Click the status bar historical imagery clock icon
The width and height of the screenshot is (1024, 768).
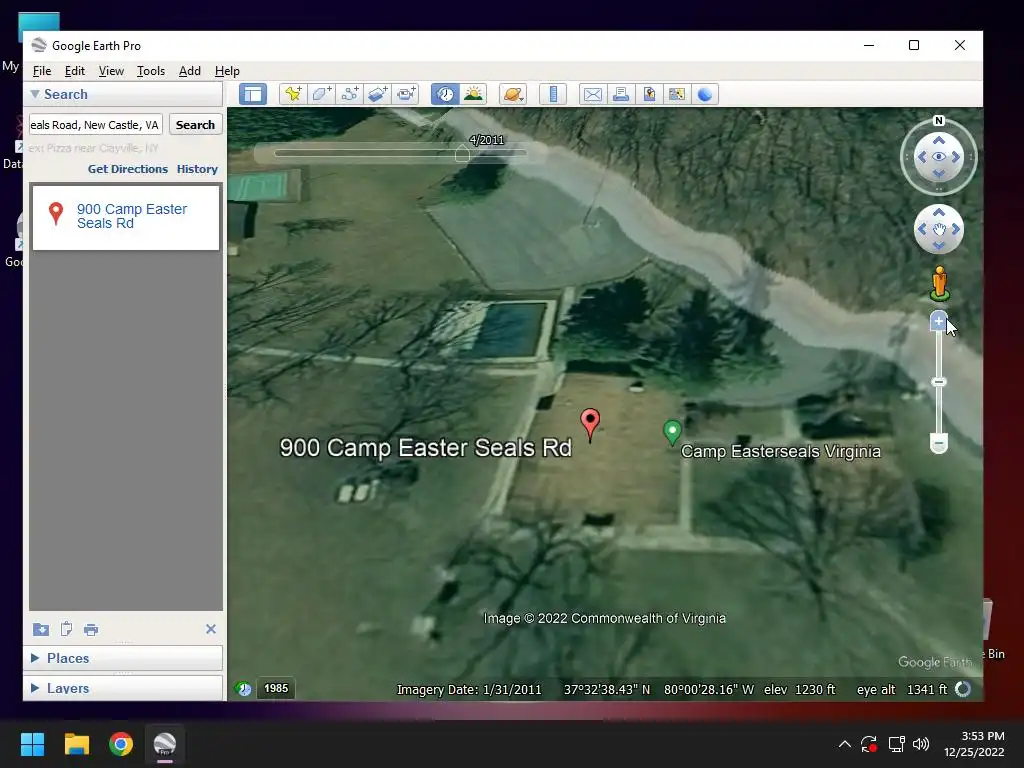click(243, 688)
